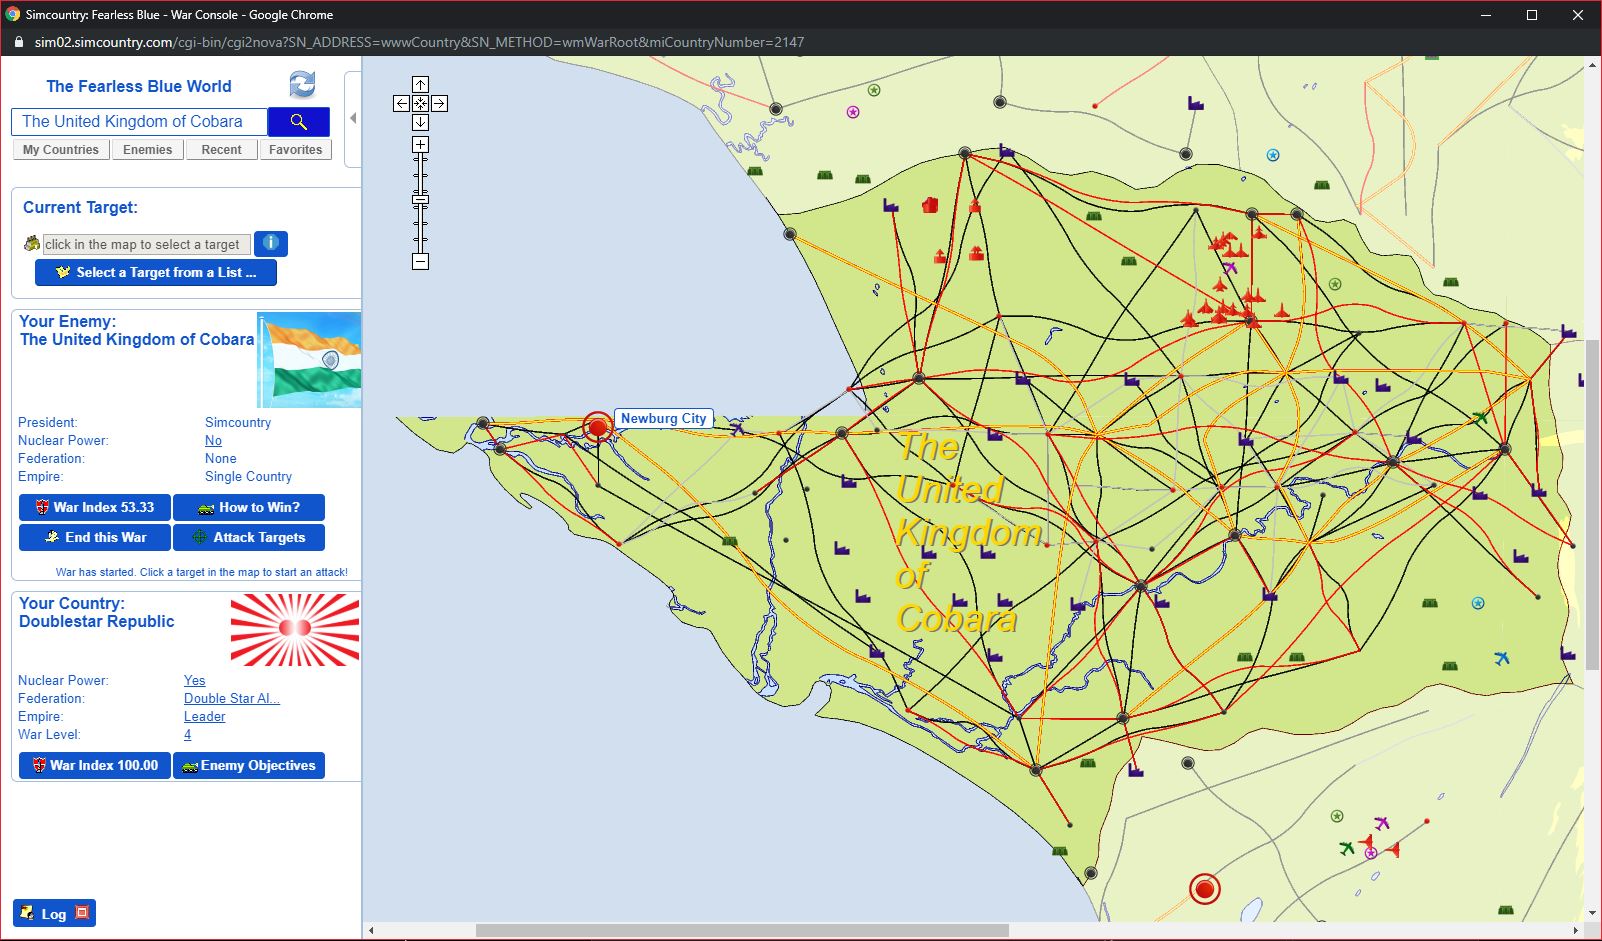The image size is (1602, 941).
Task: Re-center the map with center control
Action: pos(421,103)
